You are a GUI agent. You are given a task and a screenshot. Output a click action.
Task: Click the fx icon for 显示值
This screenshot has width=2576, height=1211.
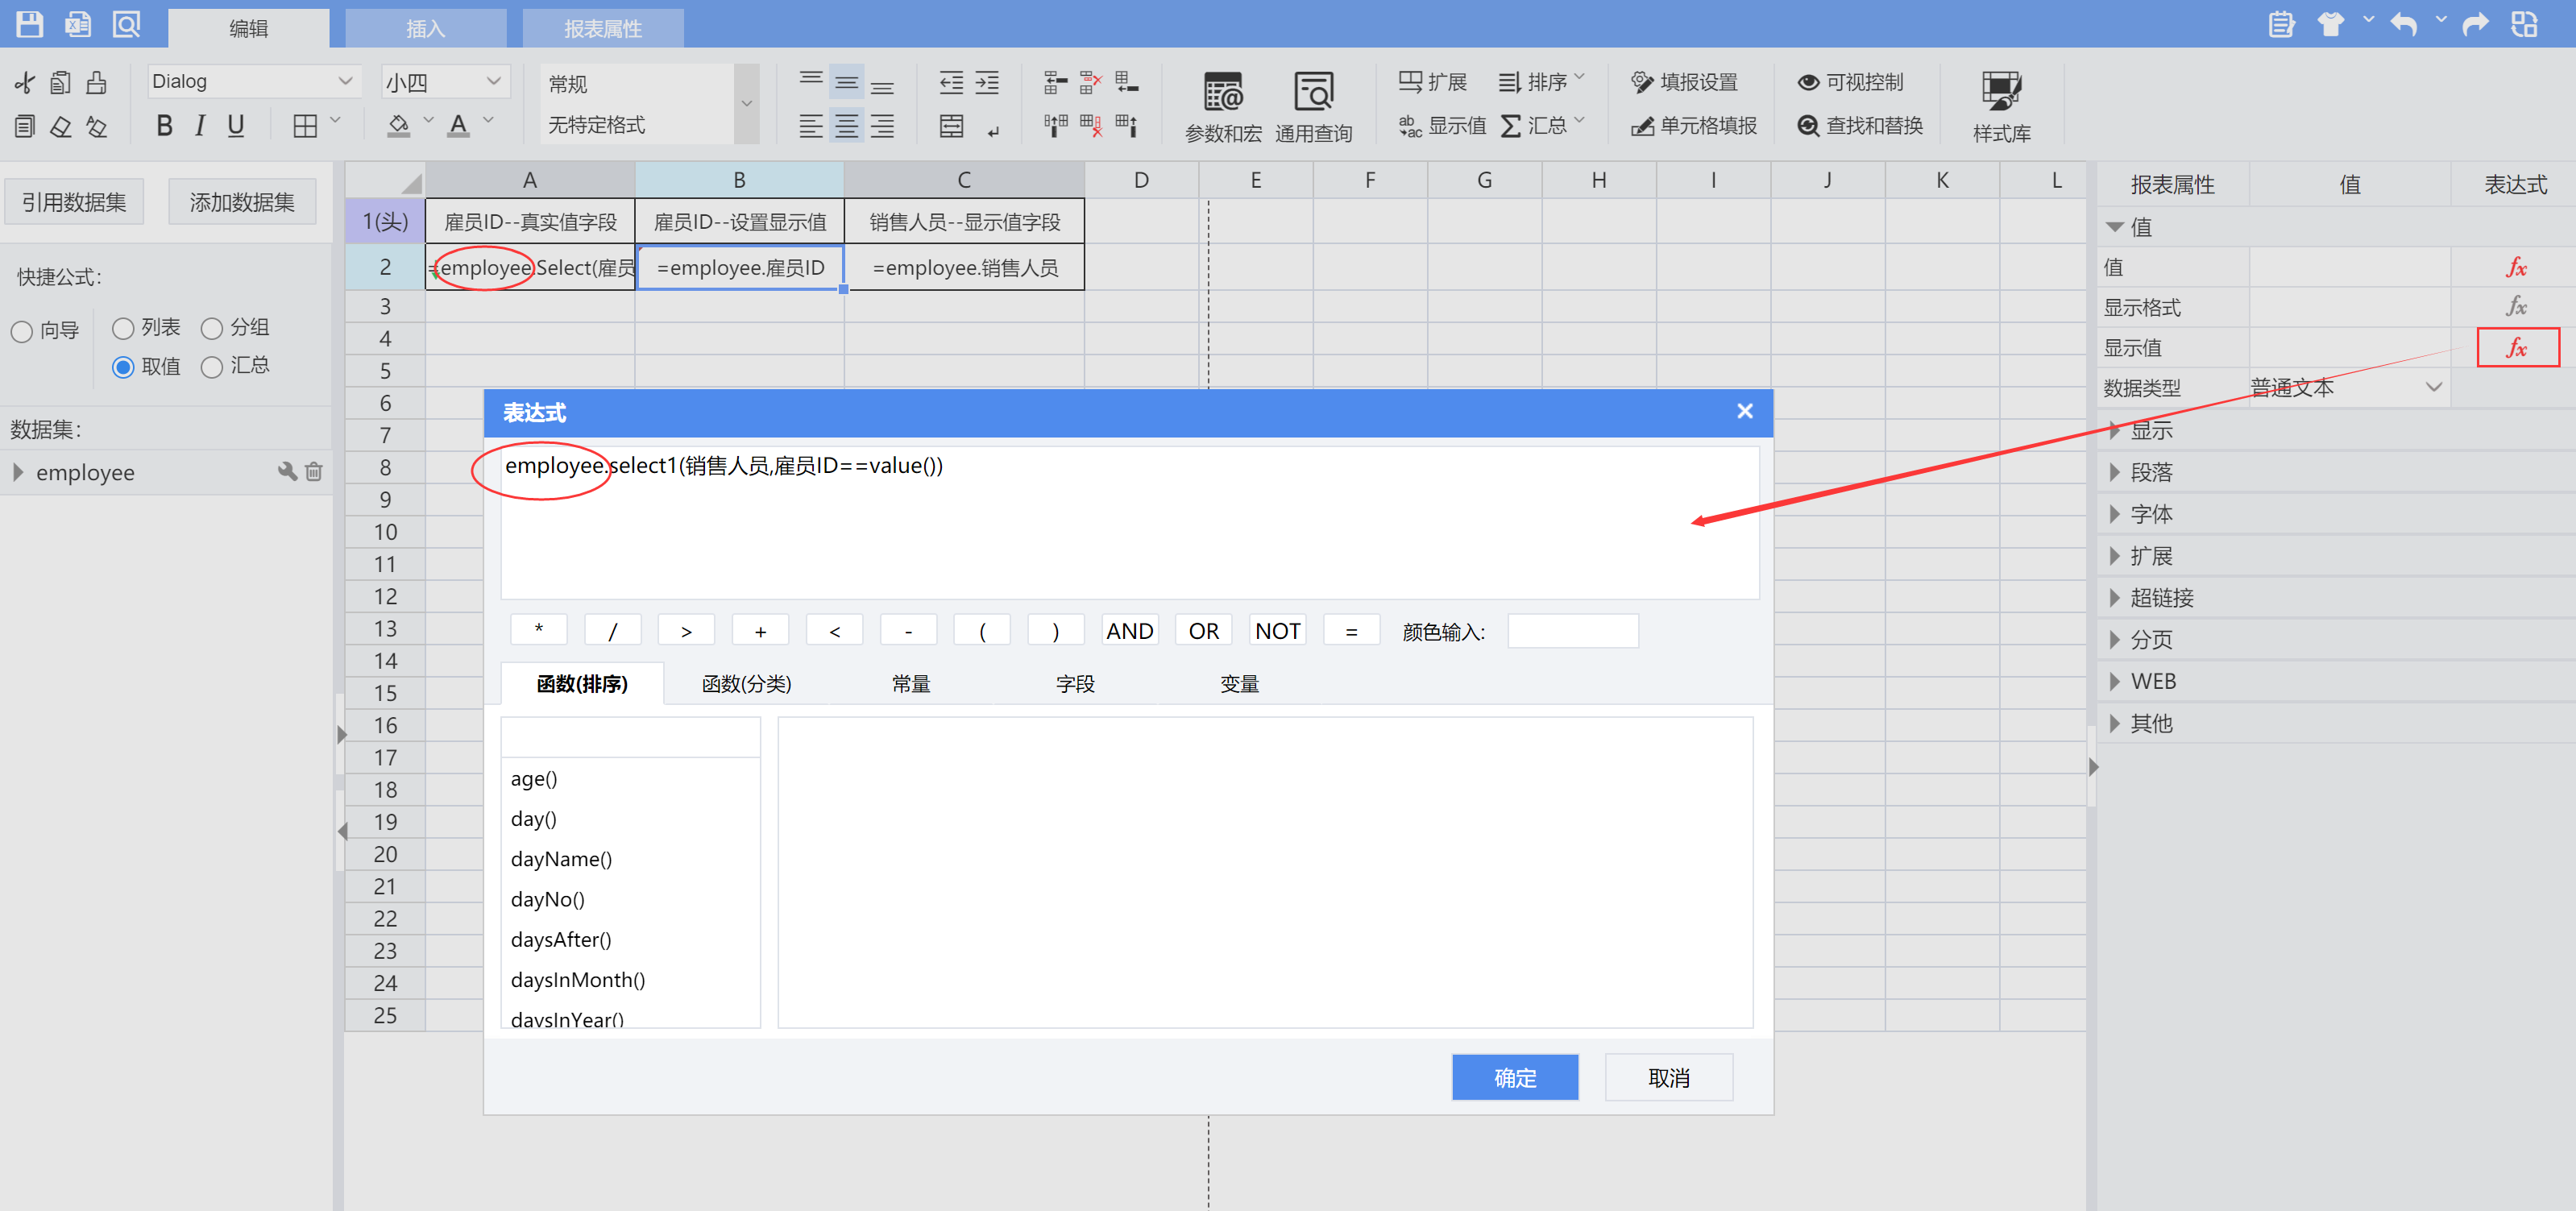[x=2516, y=348]
